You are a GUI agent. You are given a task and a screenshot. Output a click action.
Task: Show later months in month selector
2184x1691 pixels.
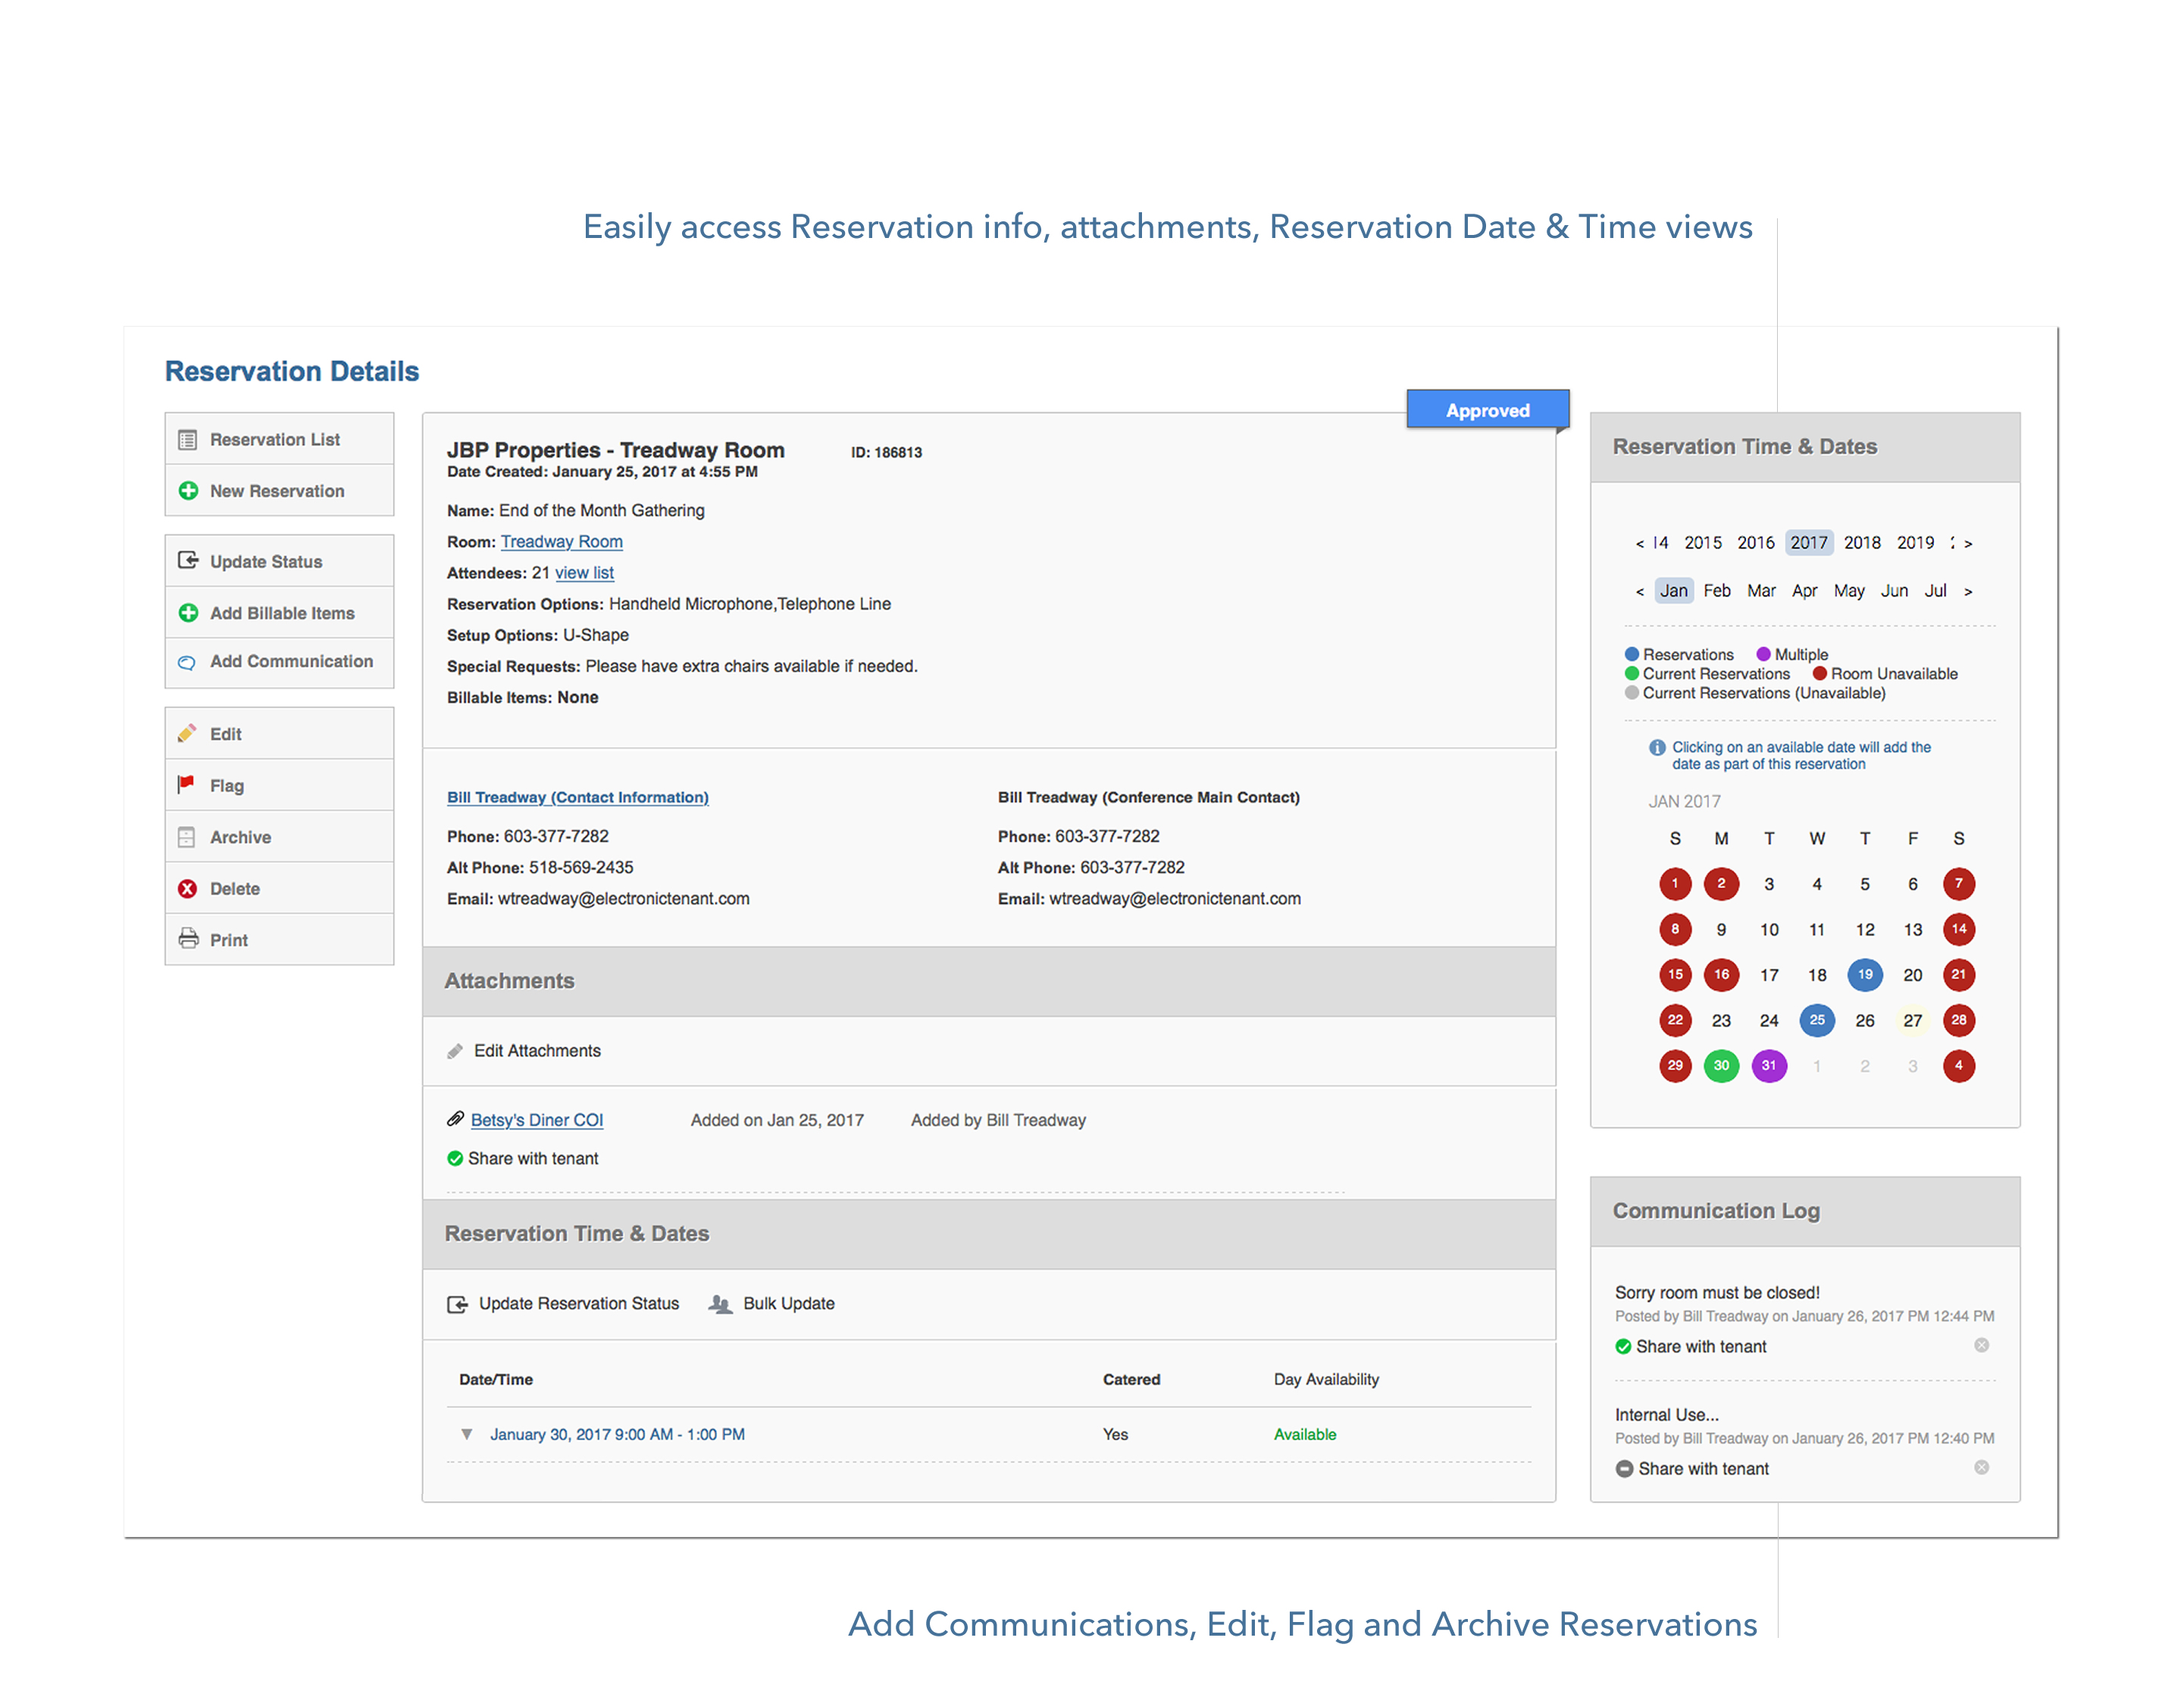click(1968, 592)
